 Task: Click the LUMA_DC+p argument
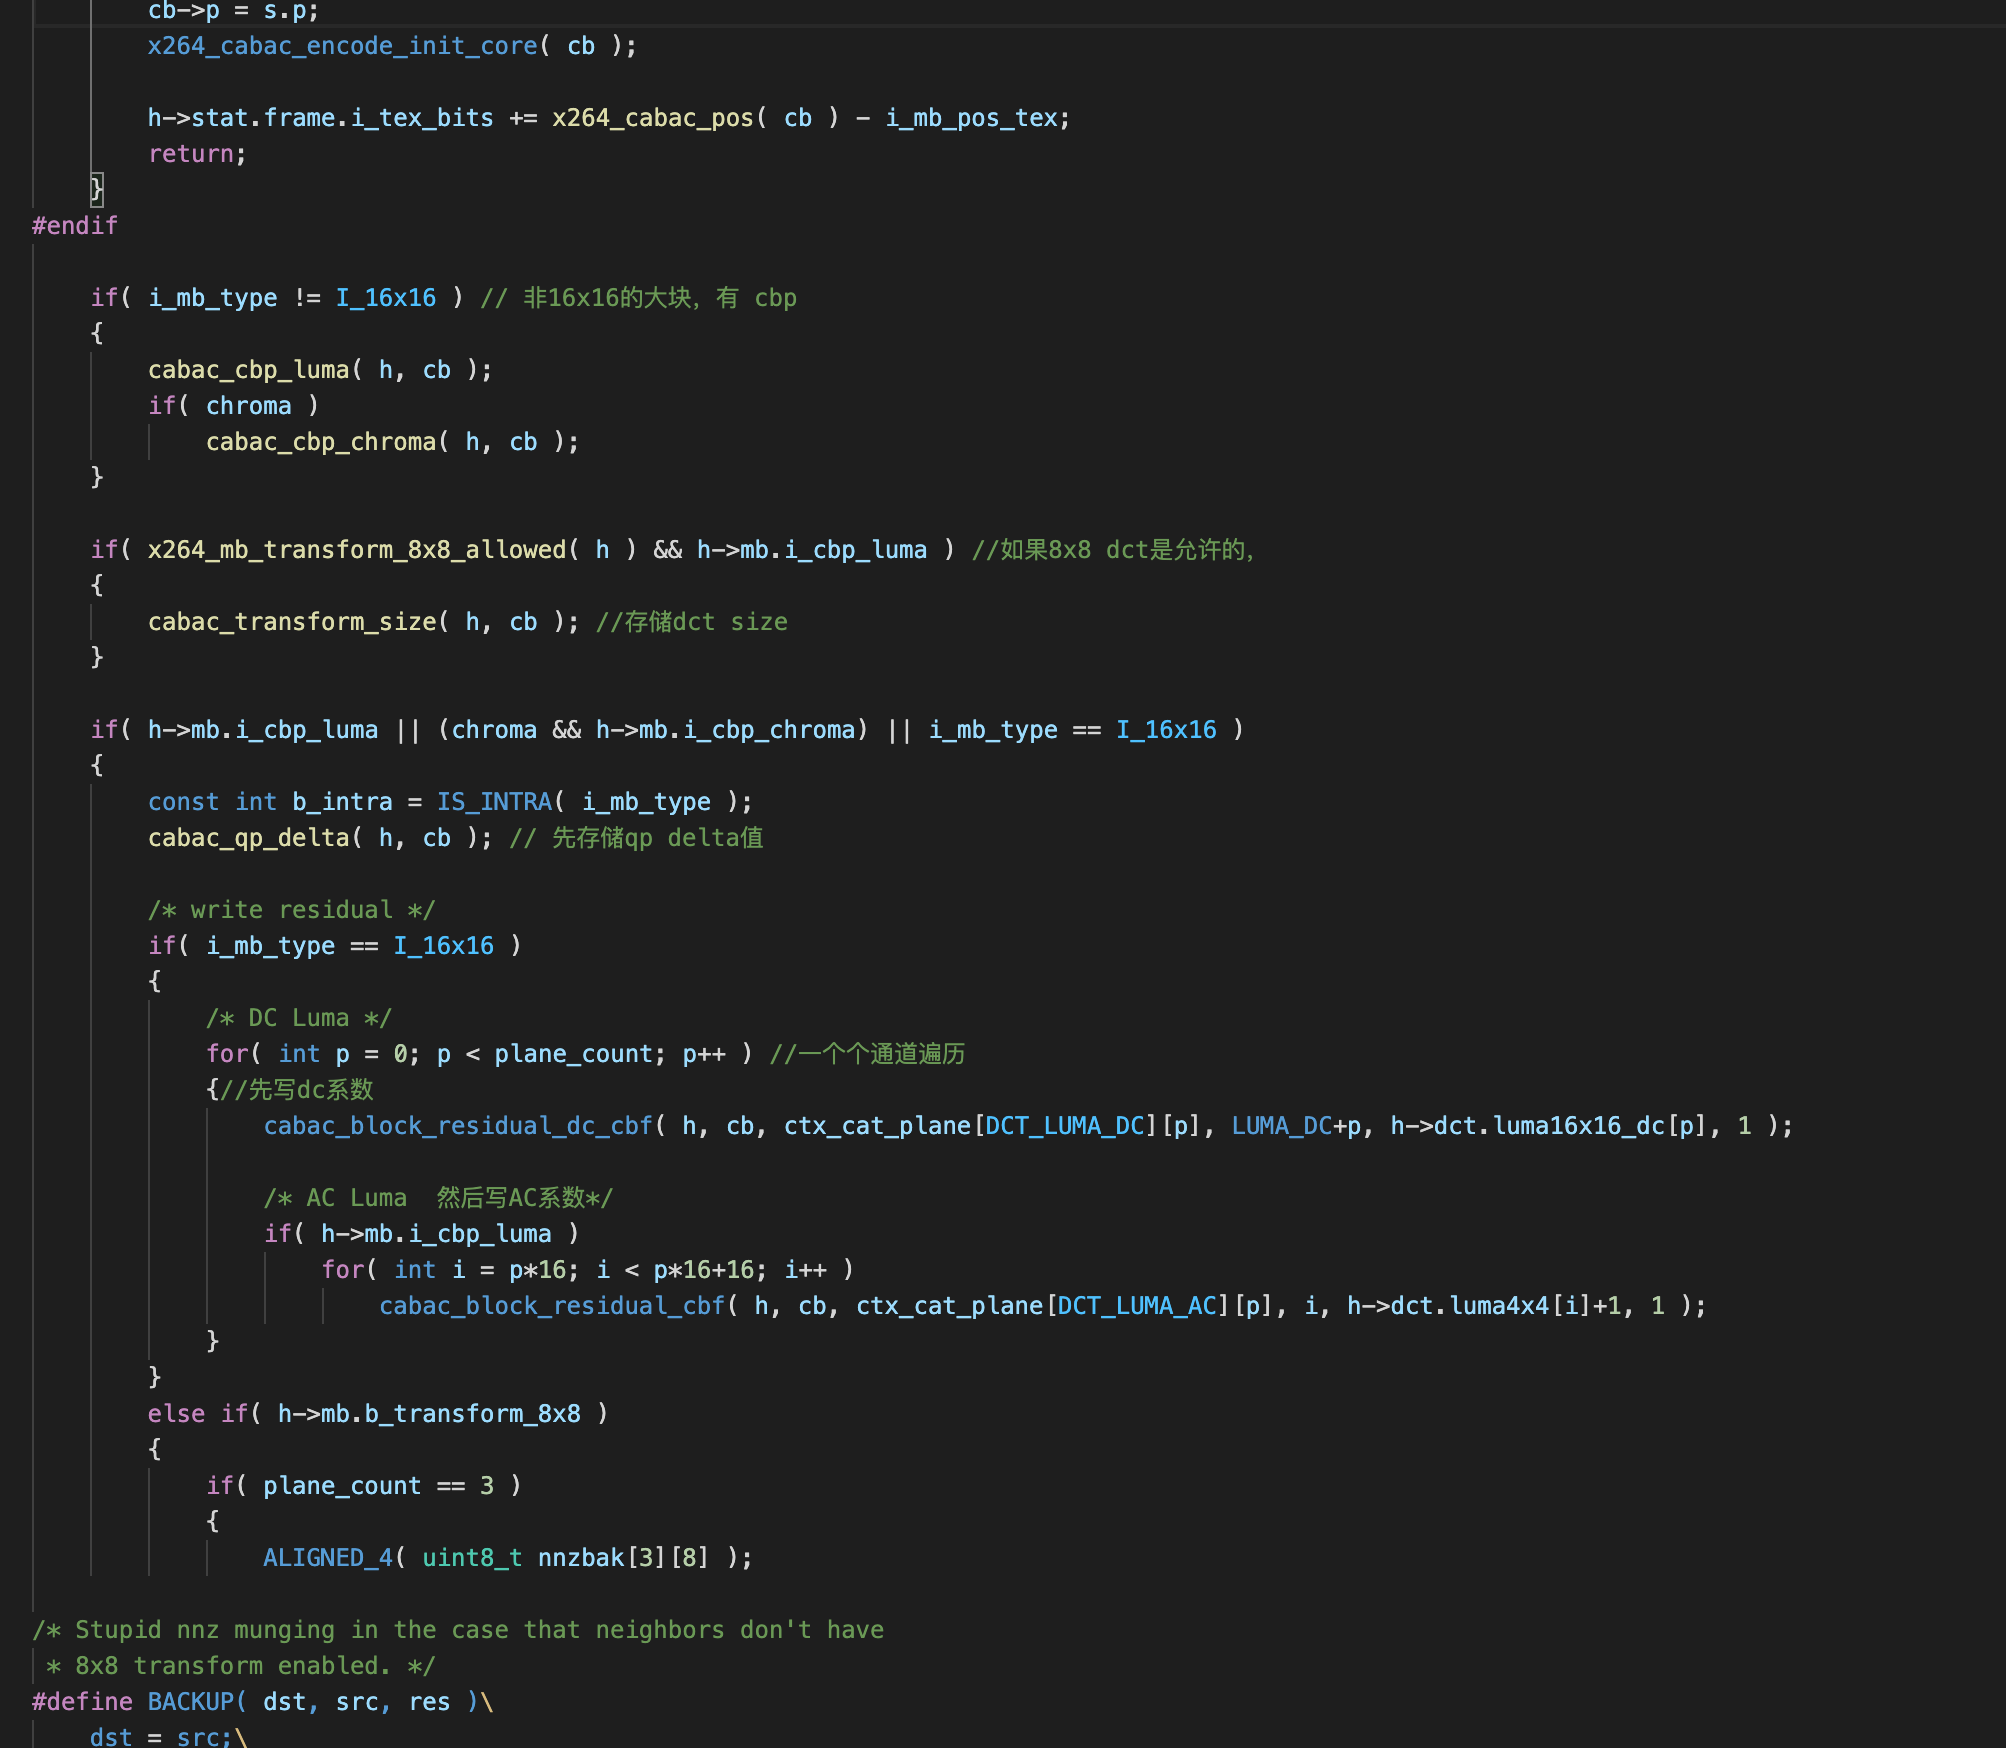click(x=1296, y=1126)
